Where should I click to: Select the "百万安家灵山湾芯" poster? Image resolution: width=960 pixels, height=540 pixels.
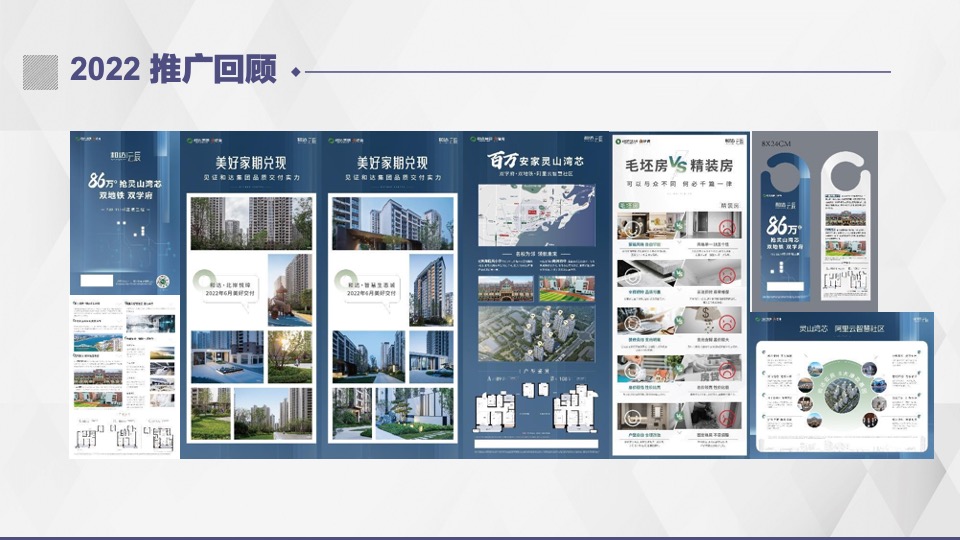tap(537, 294)
